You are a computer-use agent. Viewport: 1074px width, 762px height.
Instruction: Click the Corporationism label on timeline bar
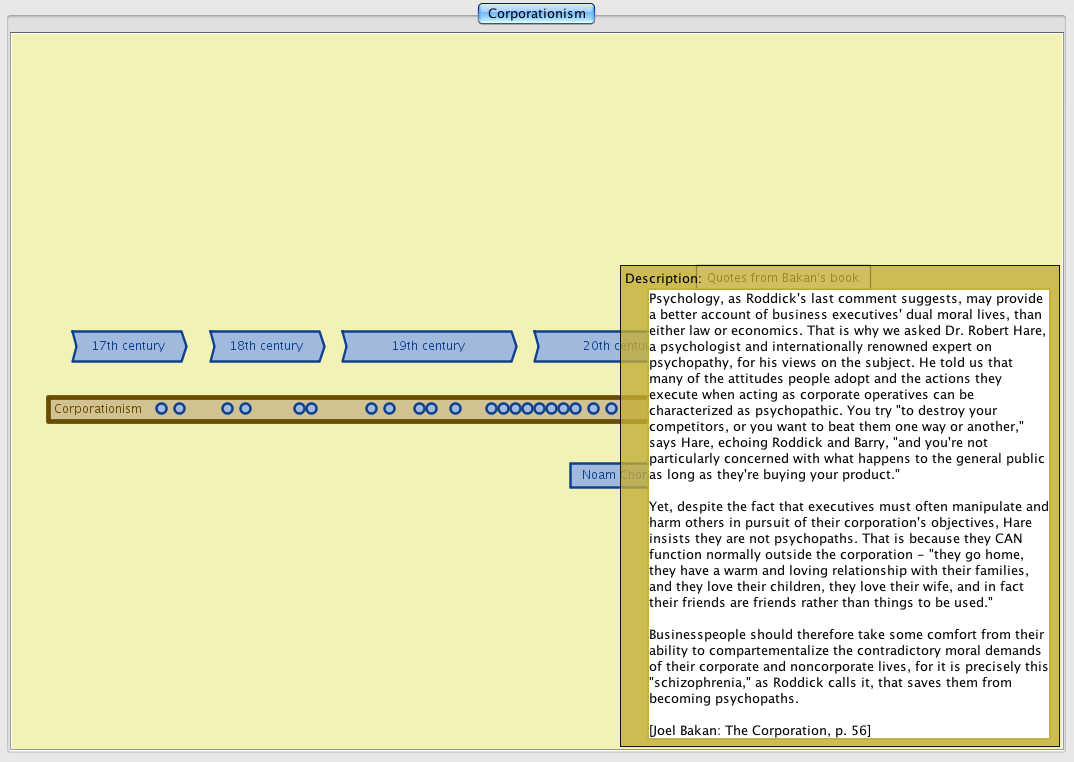point(98,409)
